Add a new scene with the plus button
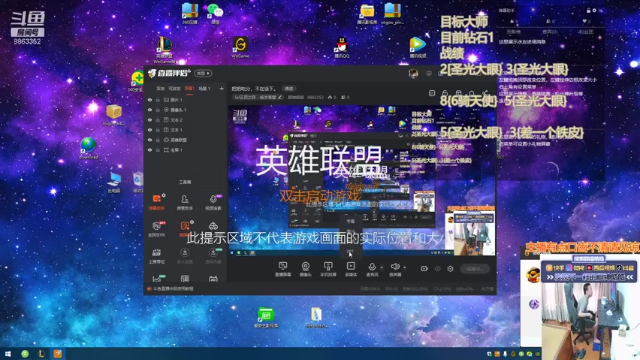The height and width of the screenshot is (360, 640). 221,89
